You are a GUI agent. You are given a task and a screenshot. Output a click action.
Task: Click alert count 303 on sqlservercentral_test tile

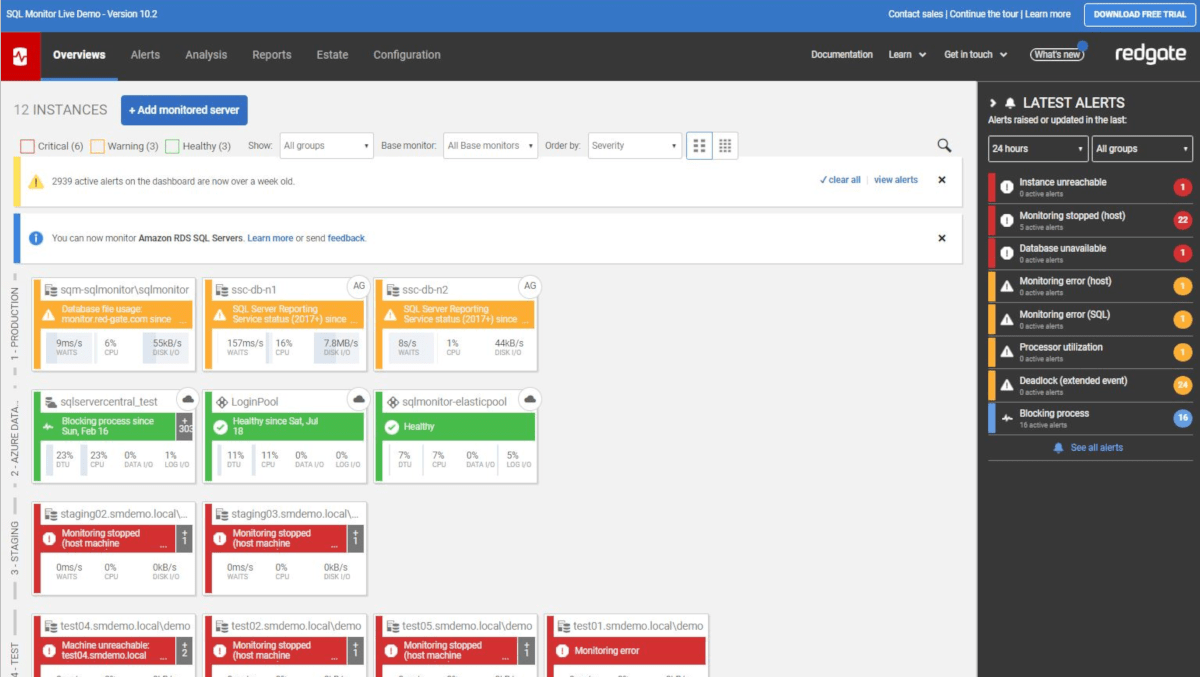(185, 427)
